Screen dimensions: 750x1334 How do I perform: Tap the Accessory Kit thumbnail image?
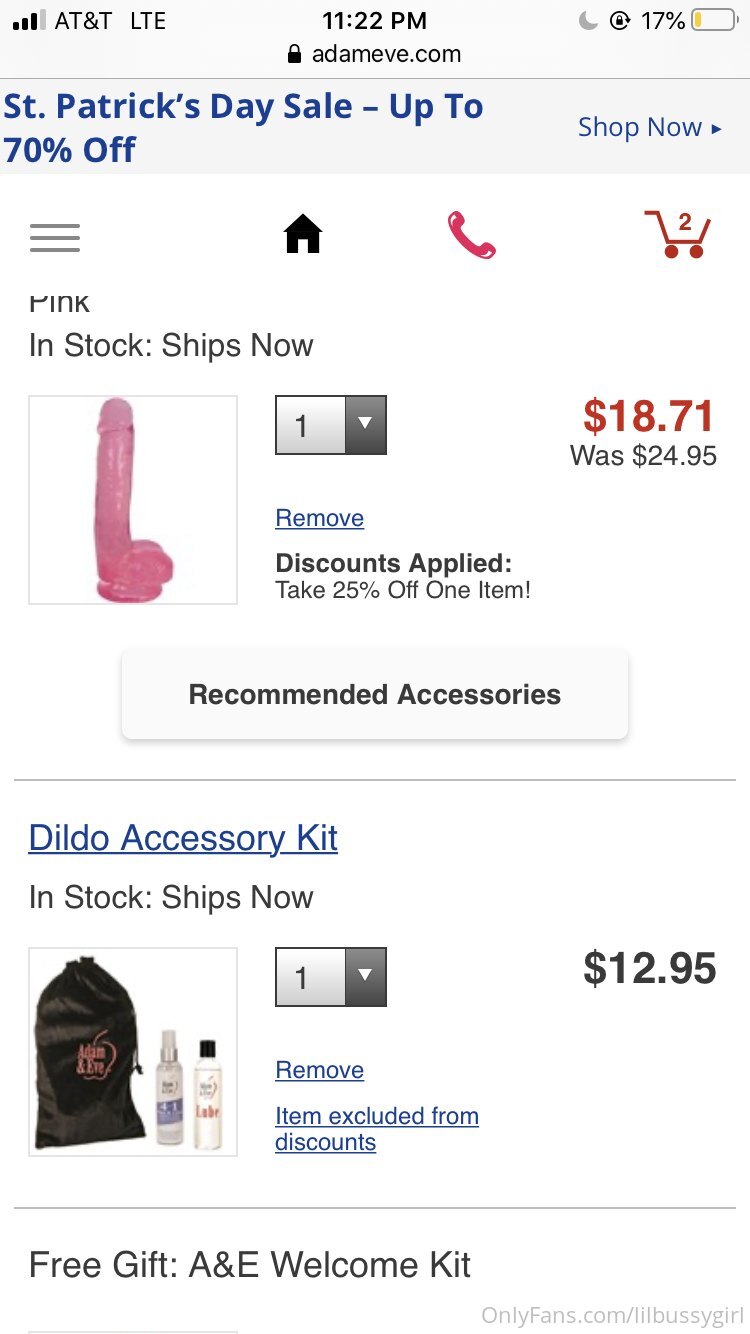click(x=133, y=1052)
